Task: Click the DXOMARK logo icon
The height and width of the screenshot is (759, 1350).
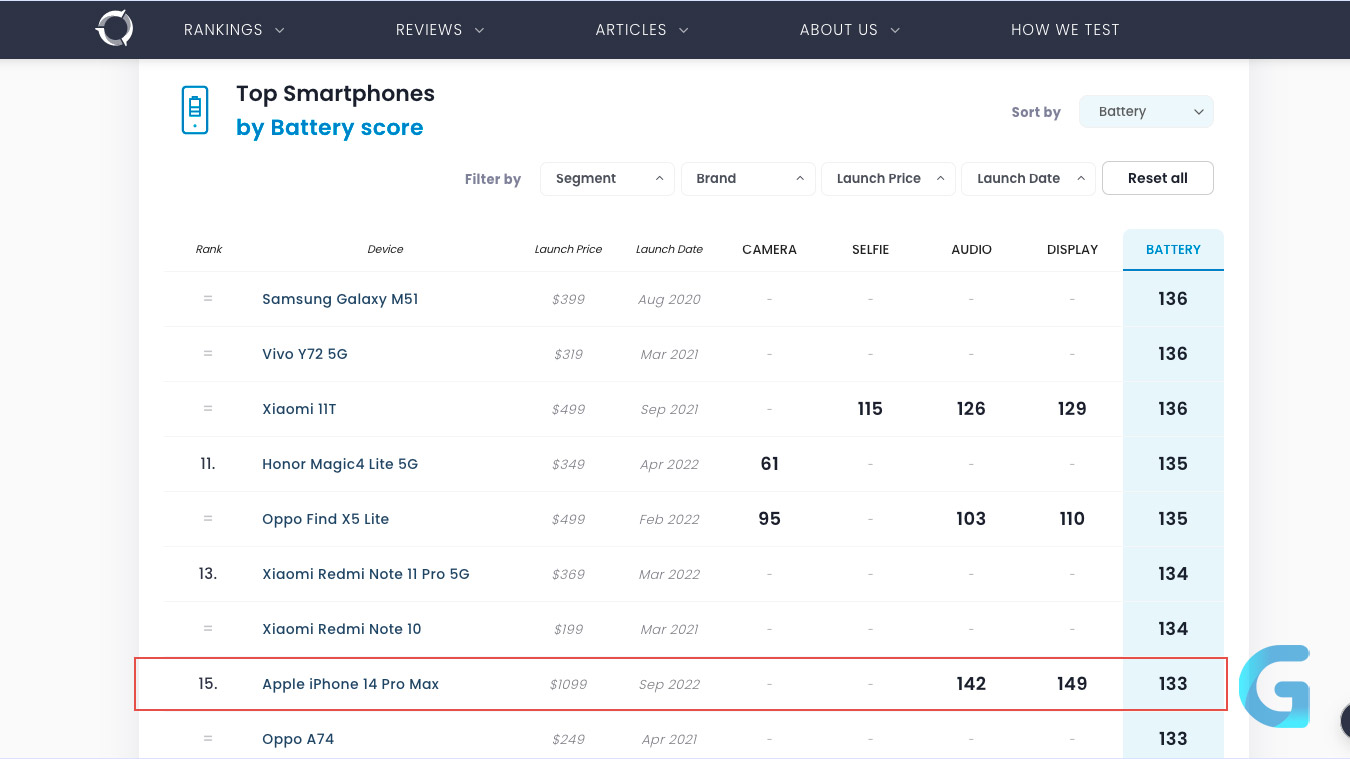Action: [x=115, y=29]
